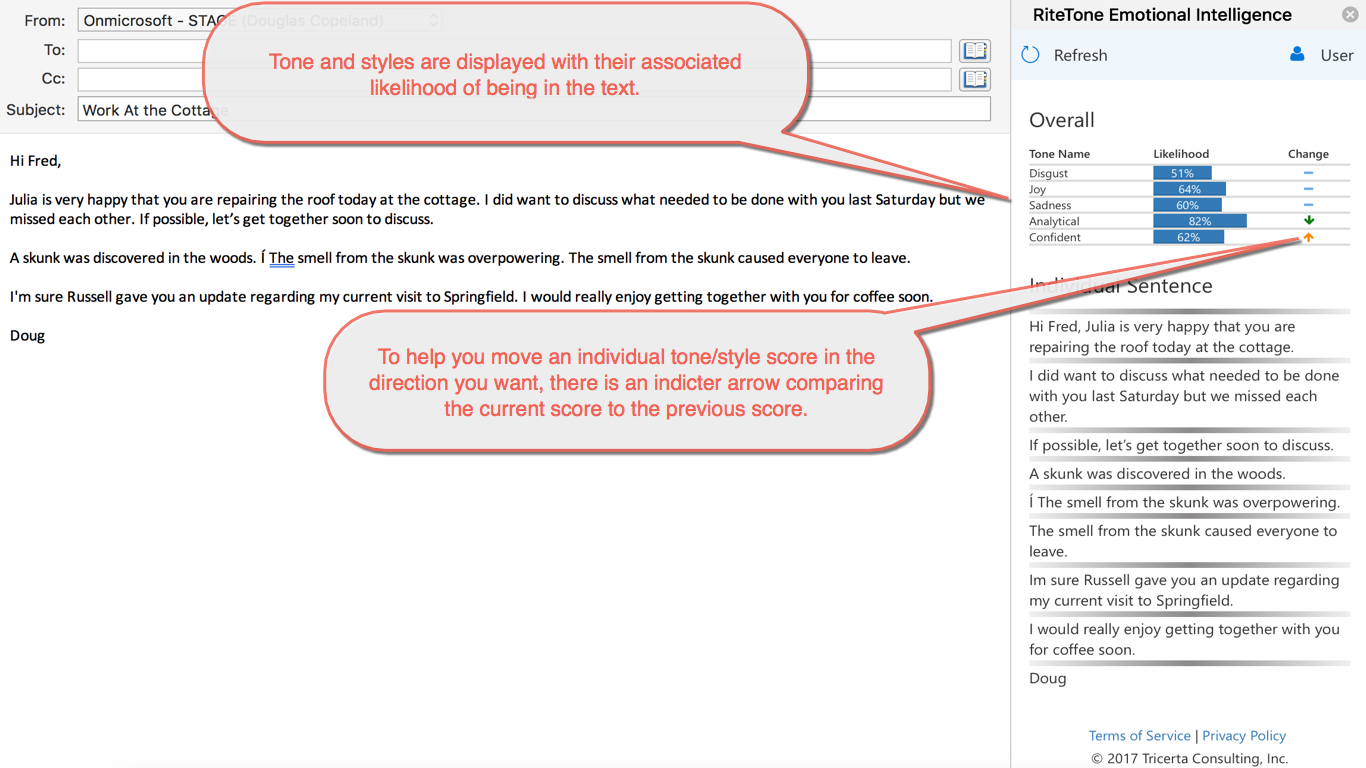Click the Analytical green down arrow
The image size is (1366, 768).
point(1308,221)
